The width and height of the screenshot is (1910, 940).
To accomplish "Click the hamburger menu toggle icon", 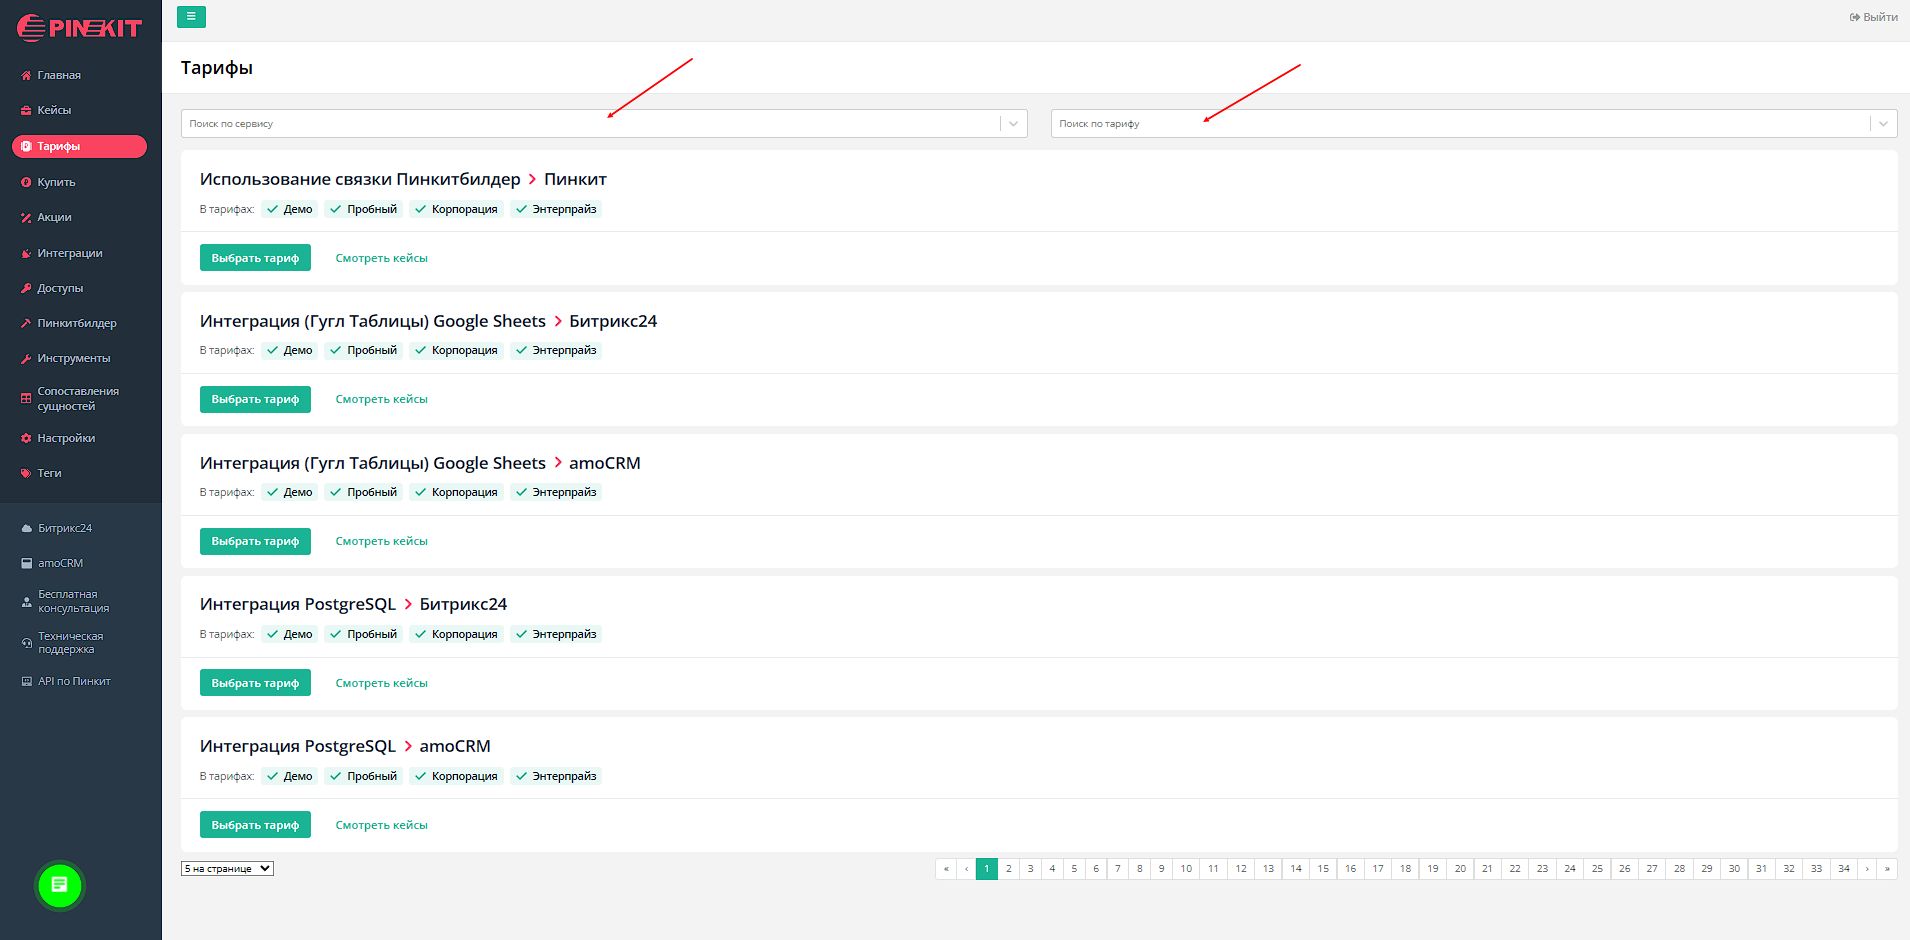I will click(191, 17).
